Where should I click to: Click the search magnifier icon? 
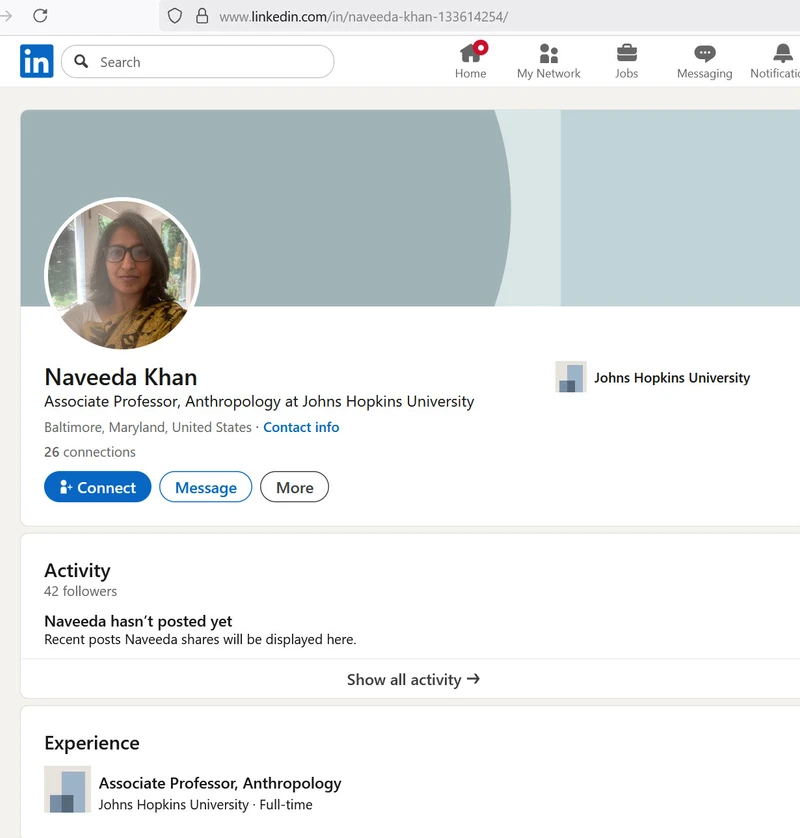coord(81,61)
